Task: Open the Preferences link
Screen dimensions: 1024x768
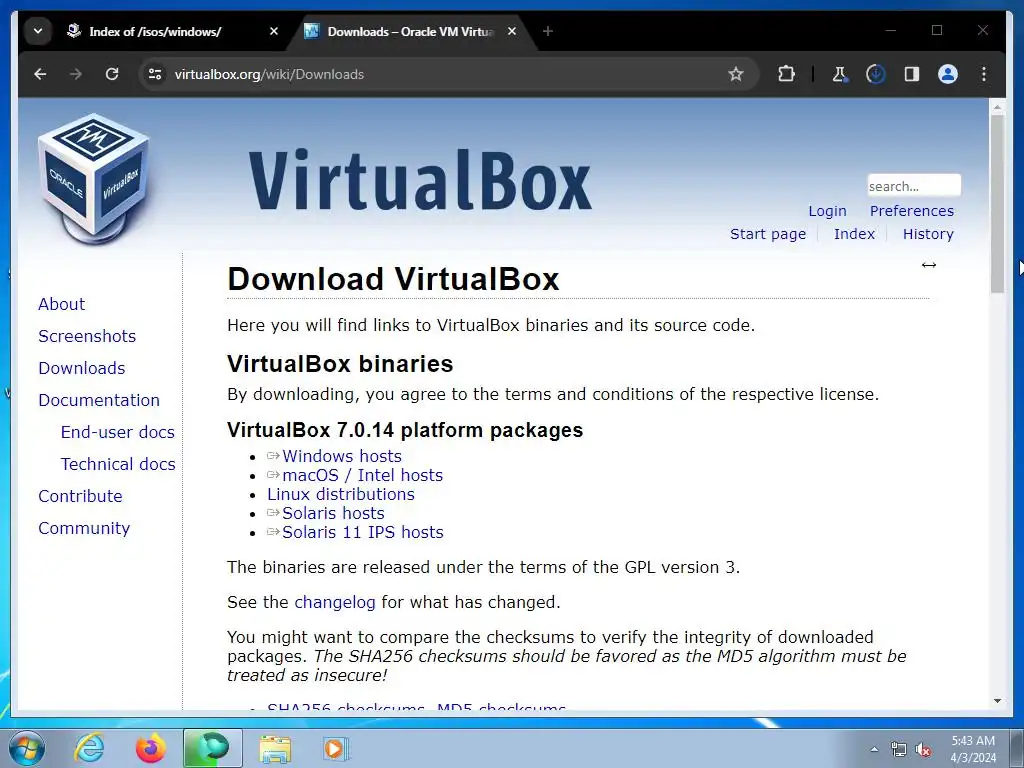Action: click(912, 211)
